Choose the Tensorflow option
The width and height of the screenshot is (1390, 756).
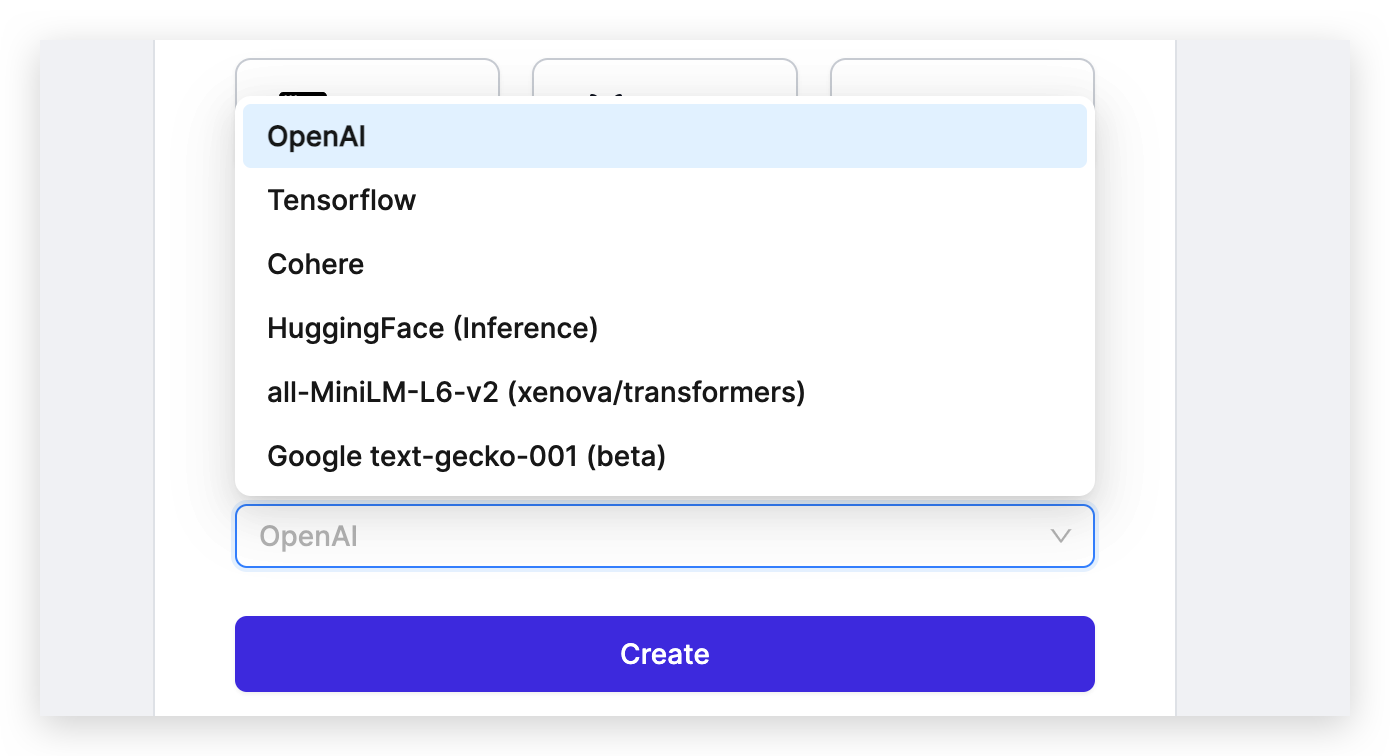click(x=665, y=200)
